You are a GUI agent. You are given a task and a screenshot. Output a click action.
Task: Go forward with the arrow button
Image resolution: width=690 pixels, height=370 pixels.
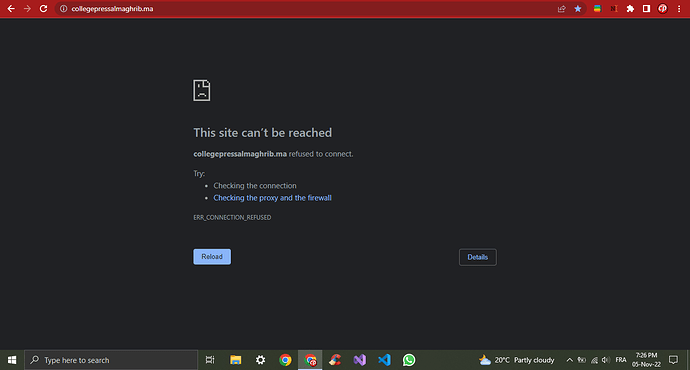pyautogui.click(x=27, y=9)
